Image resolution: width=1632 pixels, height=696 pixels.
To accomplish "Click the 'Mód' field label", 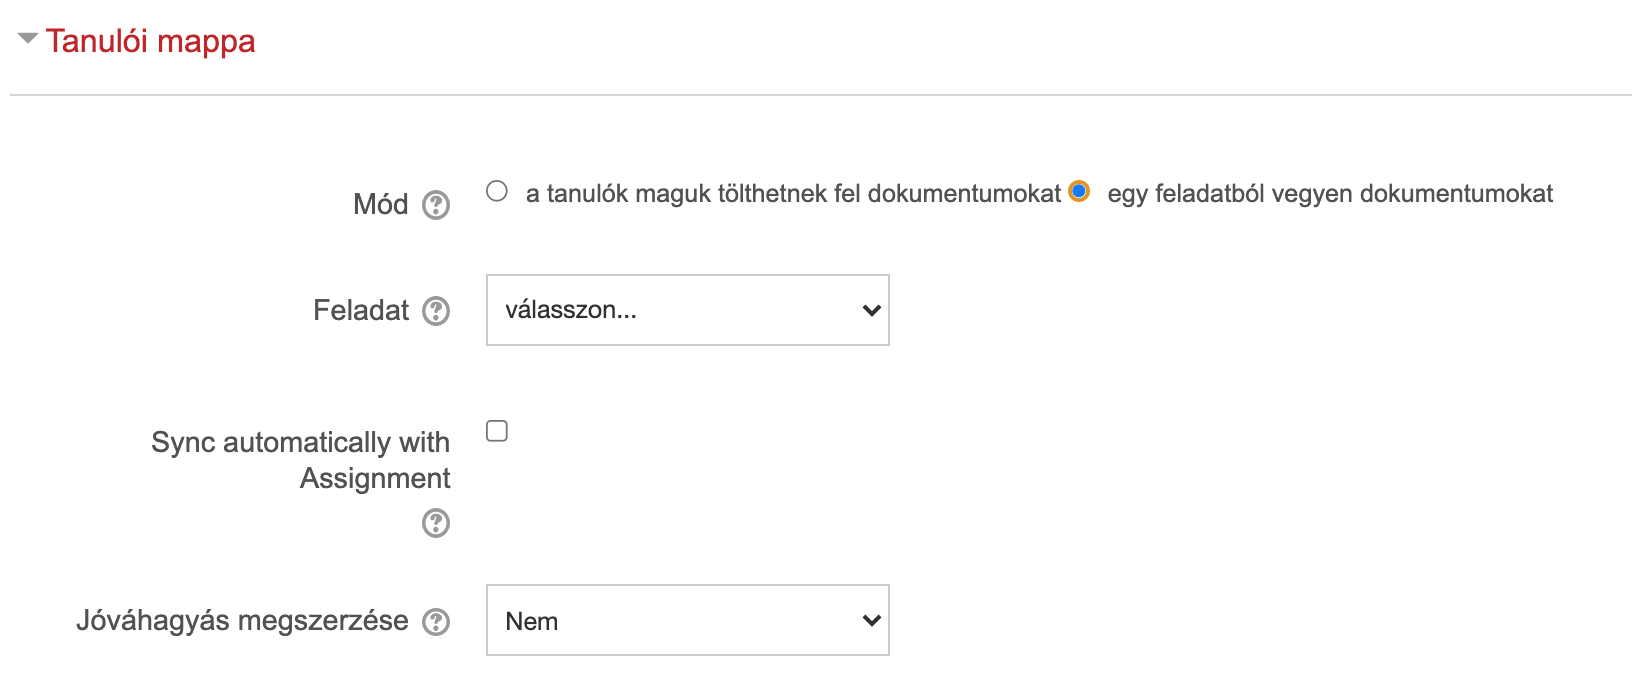I will pyautogui.click(x=381, y=204).
